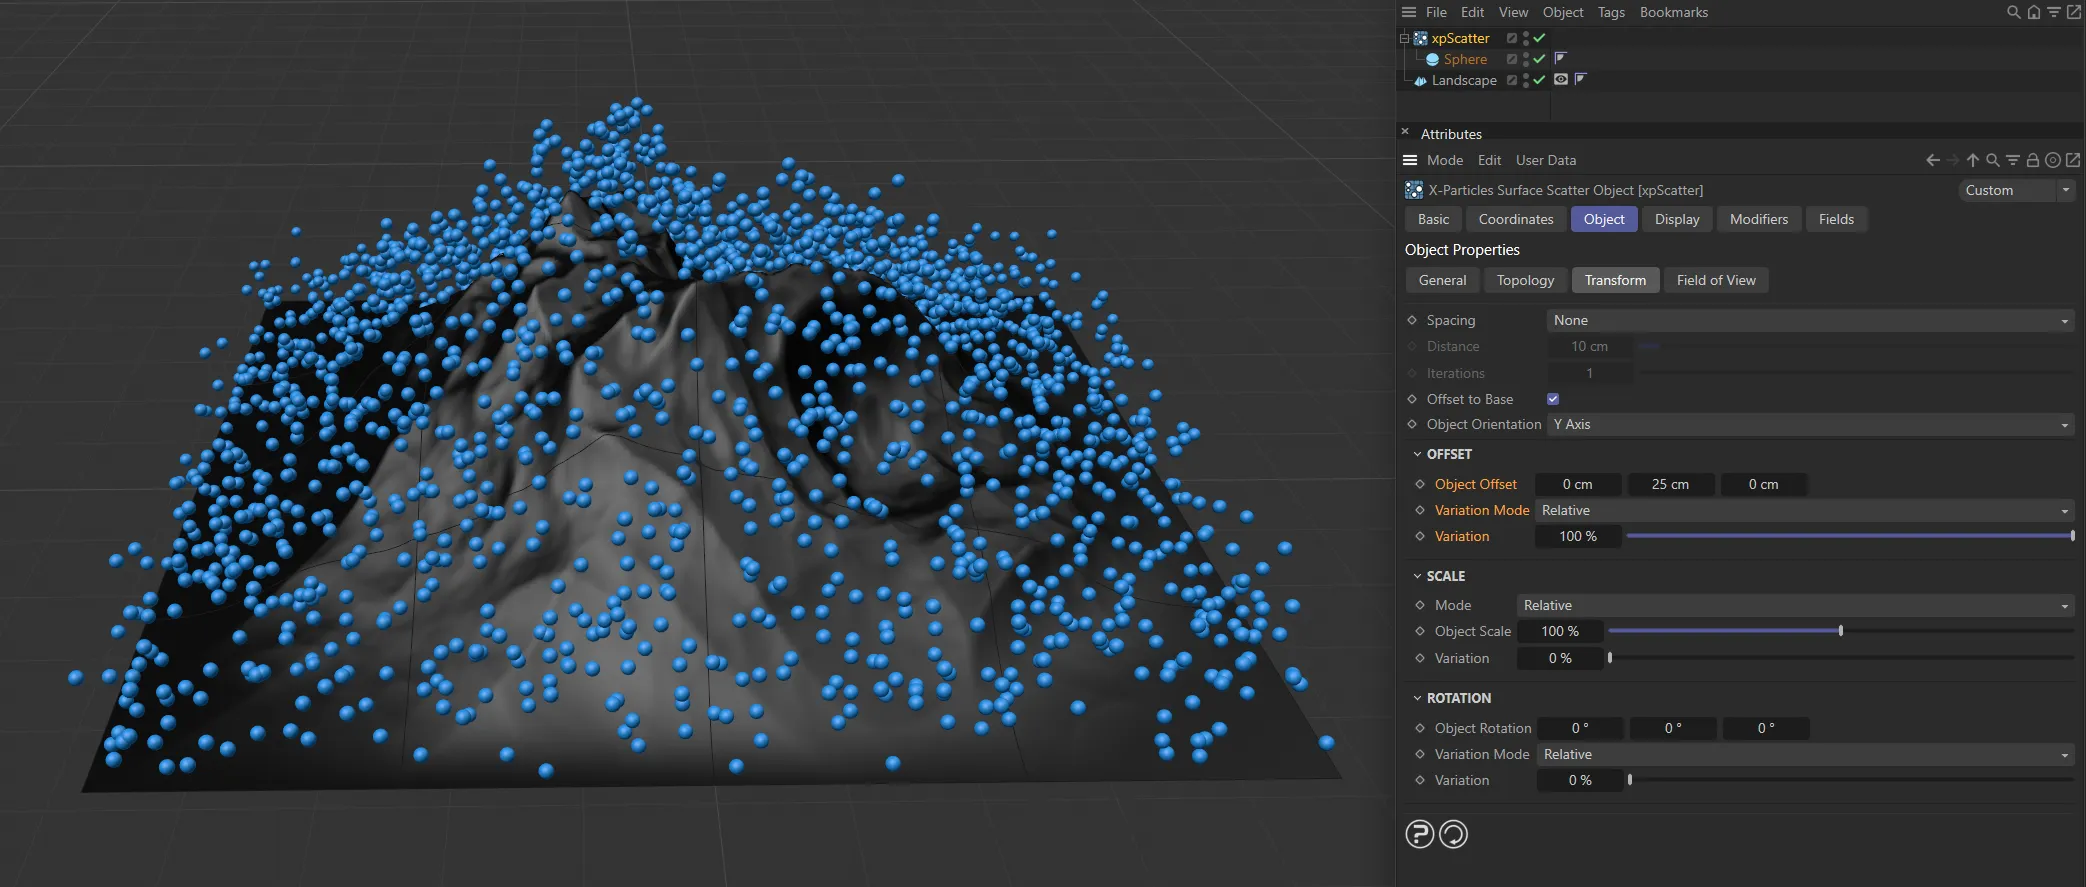Open the Object Manager filter icon
The width and height of the screenshot is (2086, 887).
click(2053, 12)
